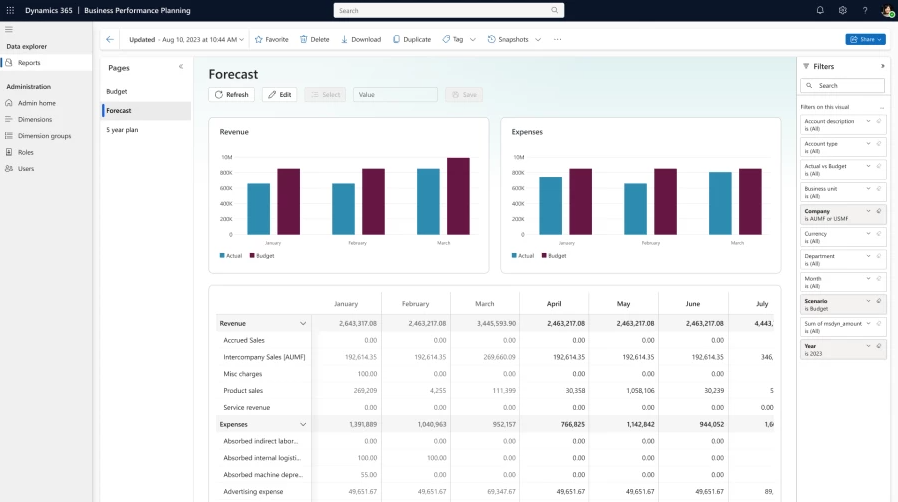
Task: Open settings gear in top bar
Action: pos(843,10)
